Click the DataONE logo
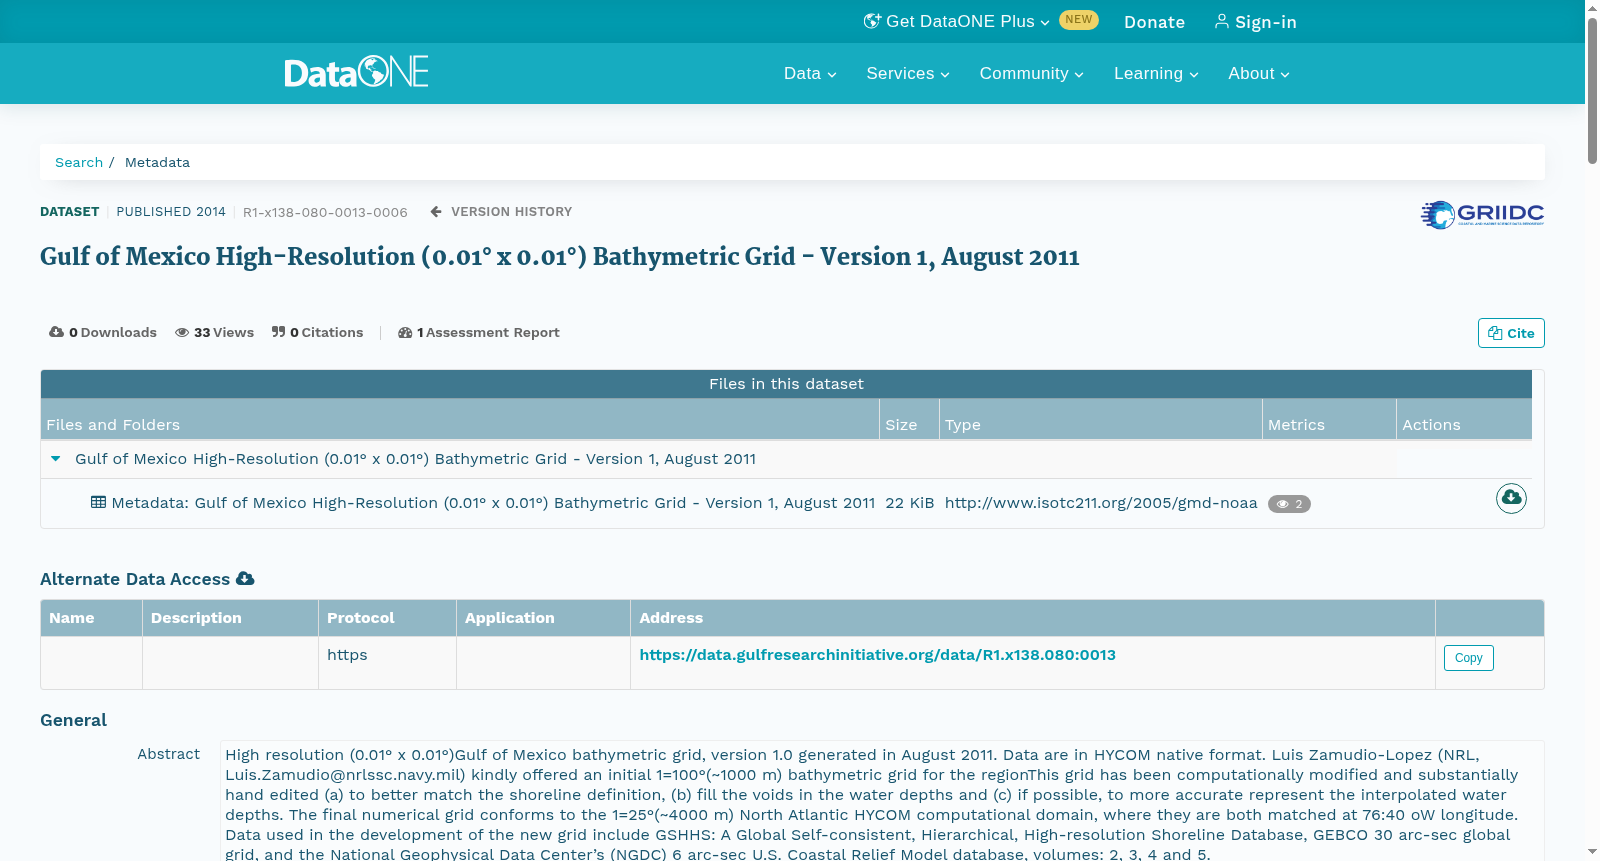This screenshot has height=861, width=1600. point(356,72)
